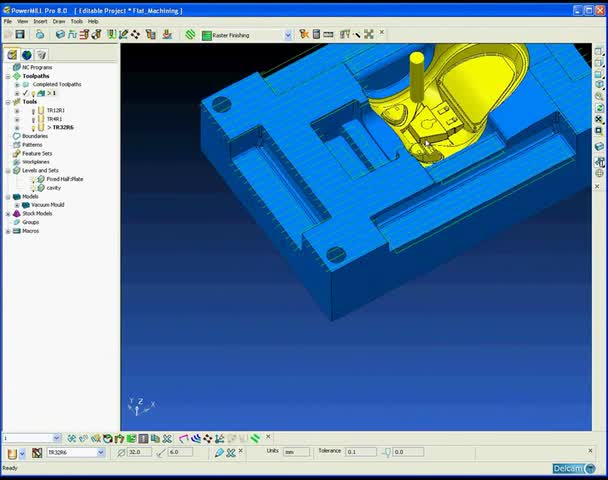Click the Delcam logo button

[573, 468]
